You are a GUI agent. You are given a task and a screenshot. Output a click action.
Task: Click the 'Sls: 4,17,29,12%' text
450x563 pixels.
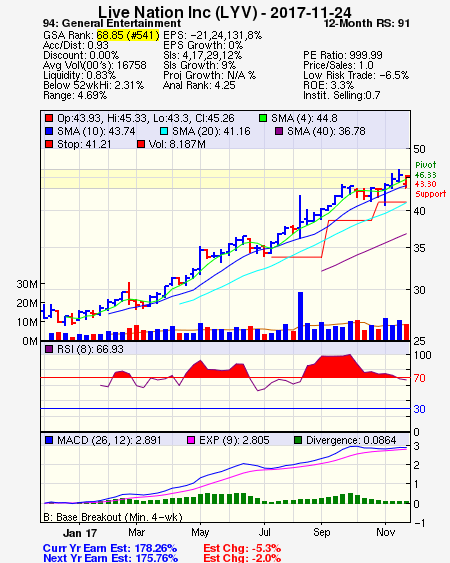203,55
